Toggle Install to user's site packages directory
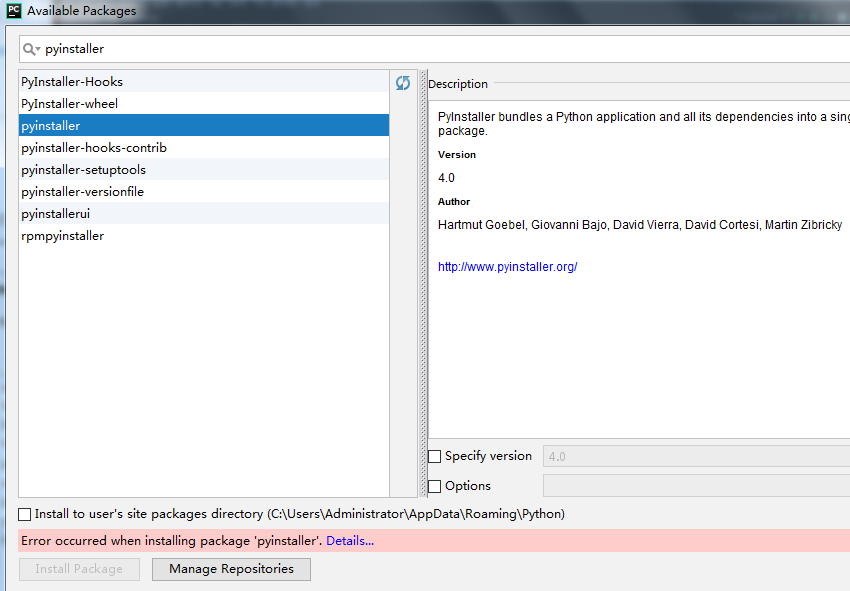The width and height of the screenshot is (850, 591). tap(24, 514)
